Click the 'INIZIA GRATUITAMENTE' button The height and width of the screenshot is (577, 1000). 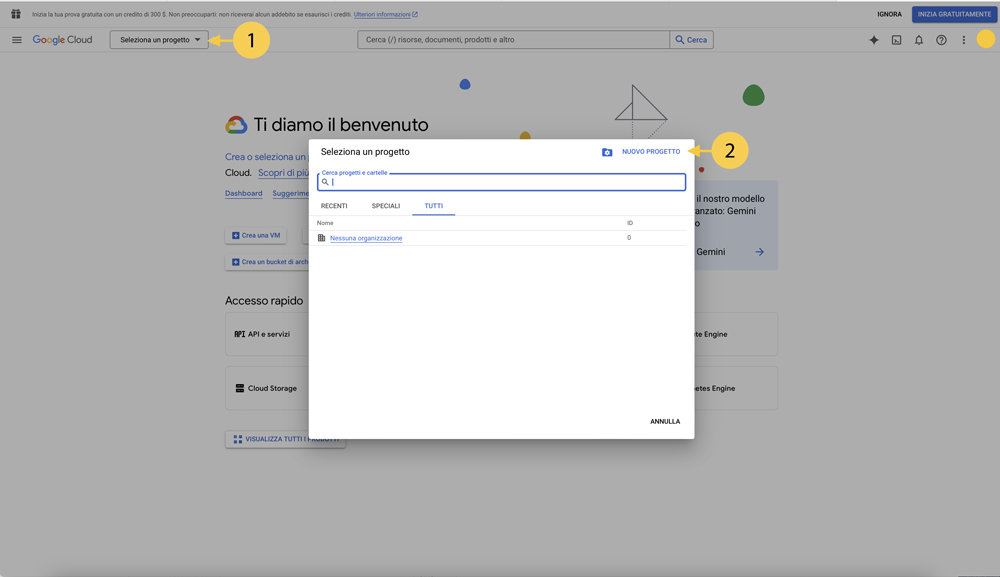click(954, 14)
